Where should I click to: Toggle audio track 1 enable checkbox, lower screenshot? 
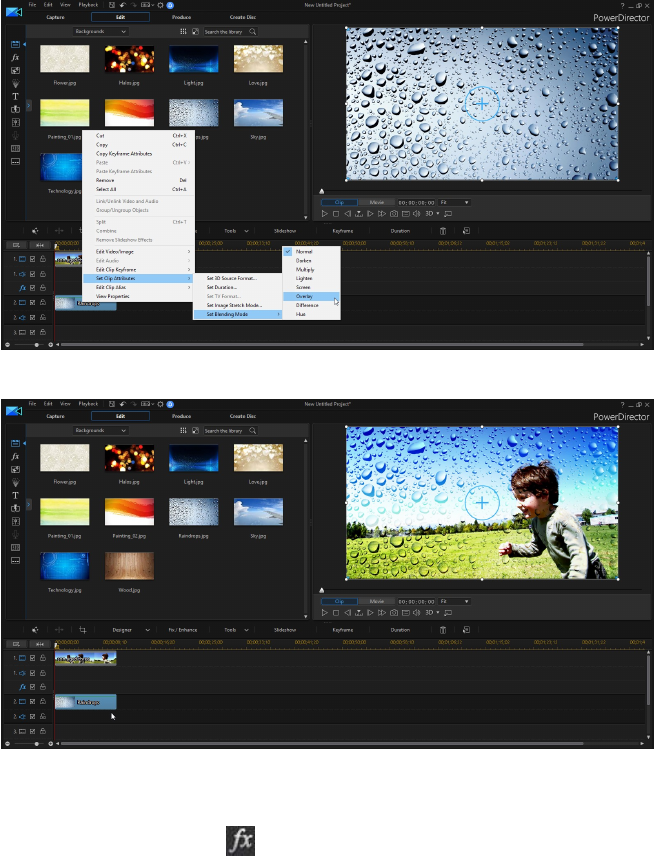32,673
